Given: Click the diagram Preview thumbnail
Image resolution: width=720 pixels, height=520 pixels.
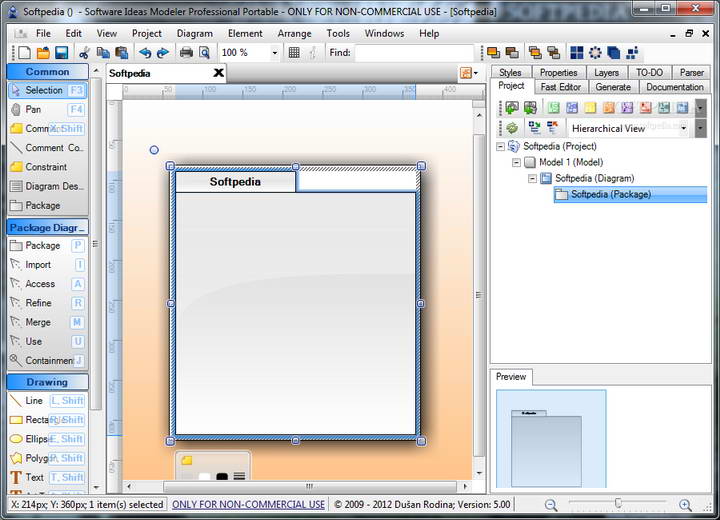Looking at the screenshot, I should point(551,438).
